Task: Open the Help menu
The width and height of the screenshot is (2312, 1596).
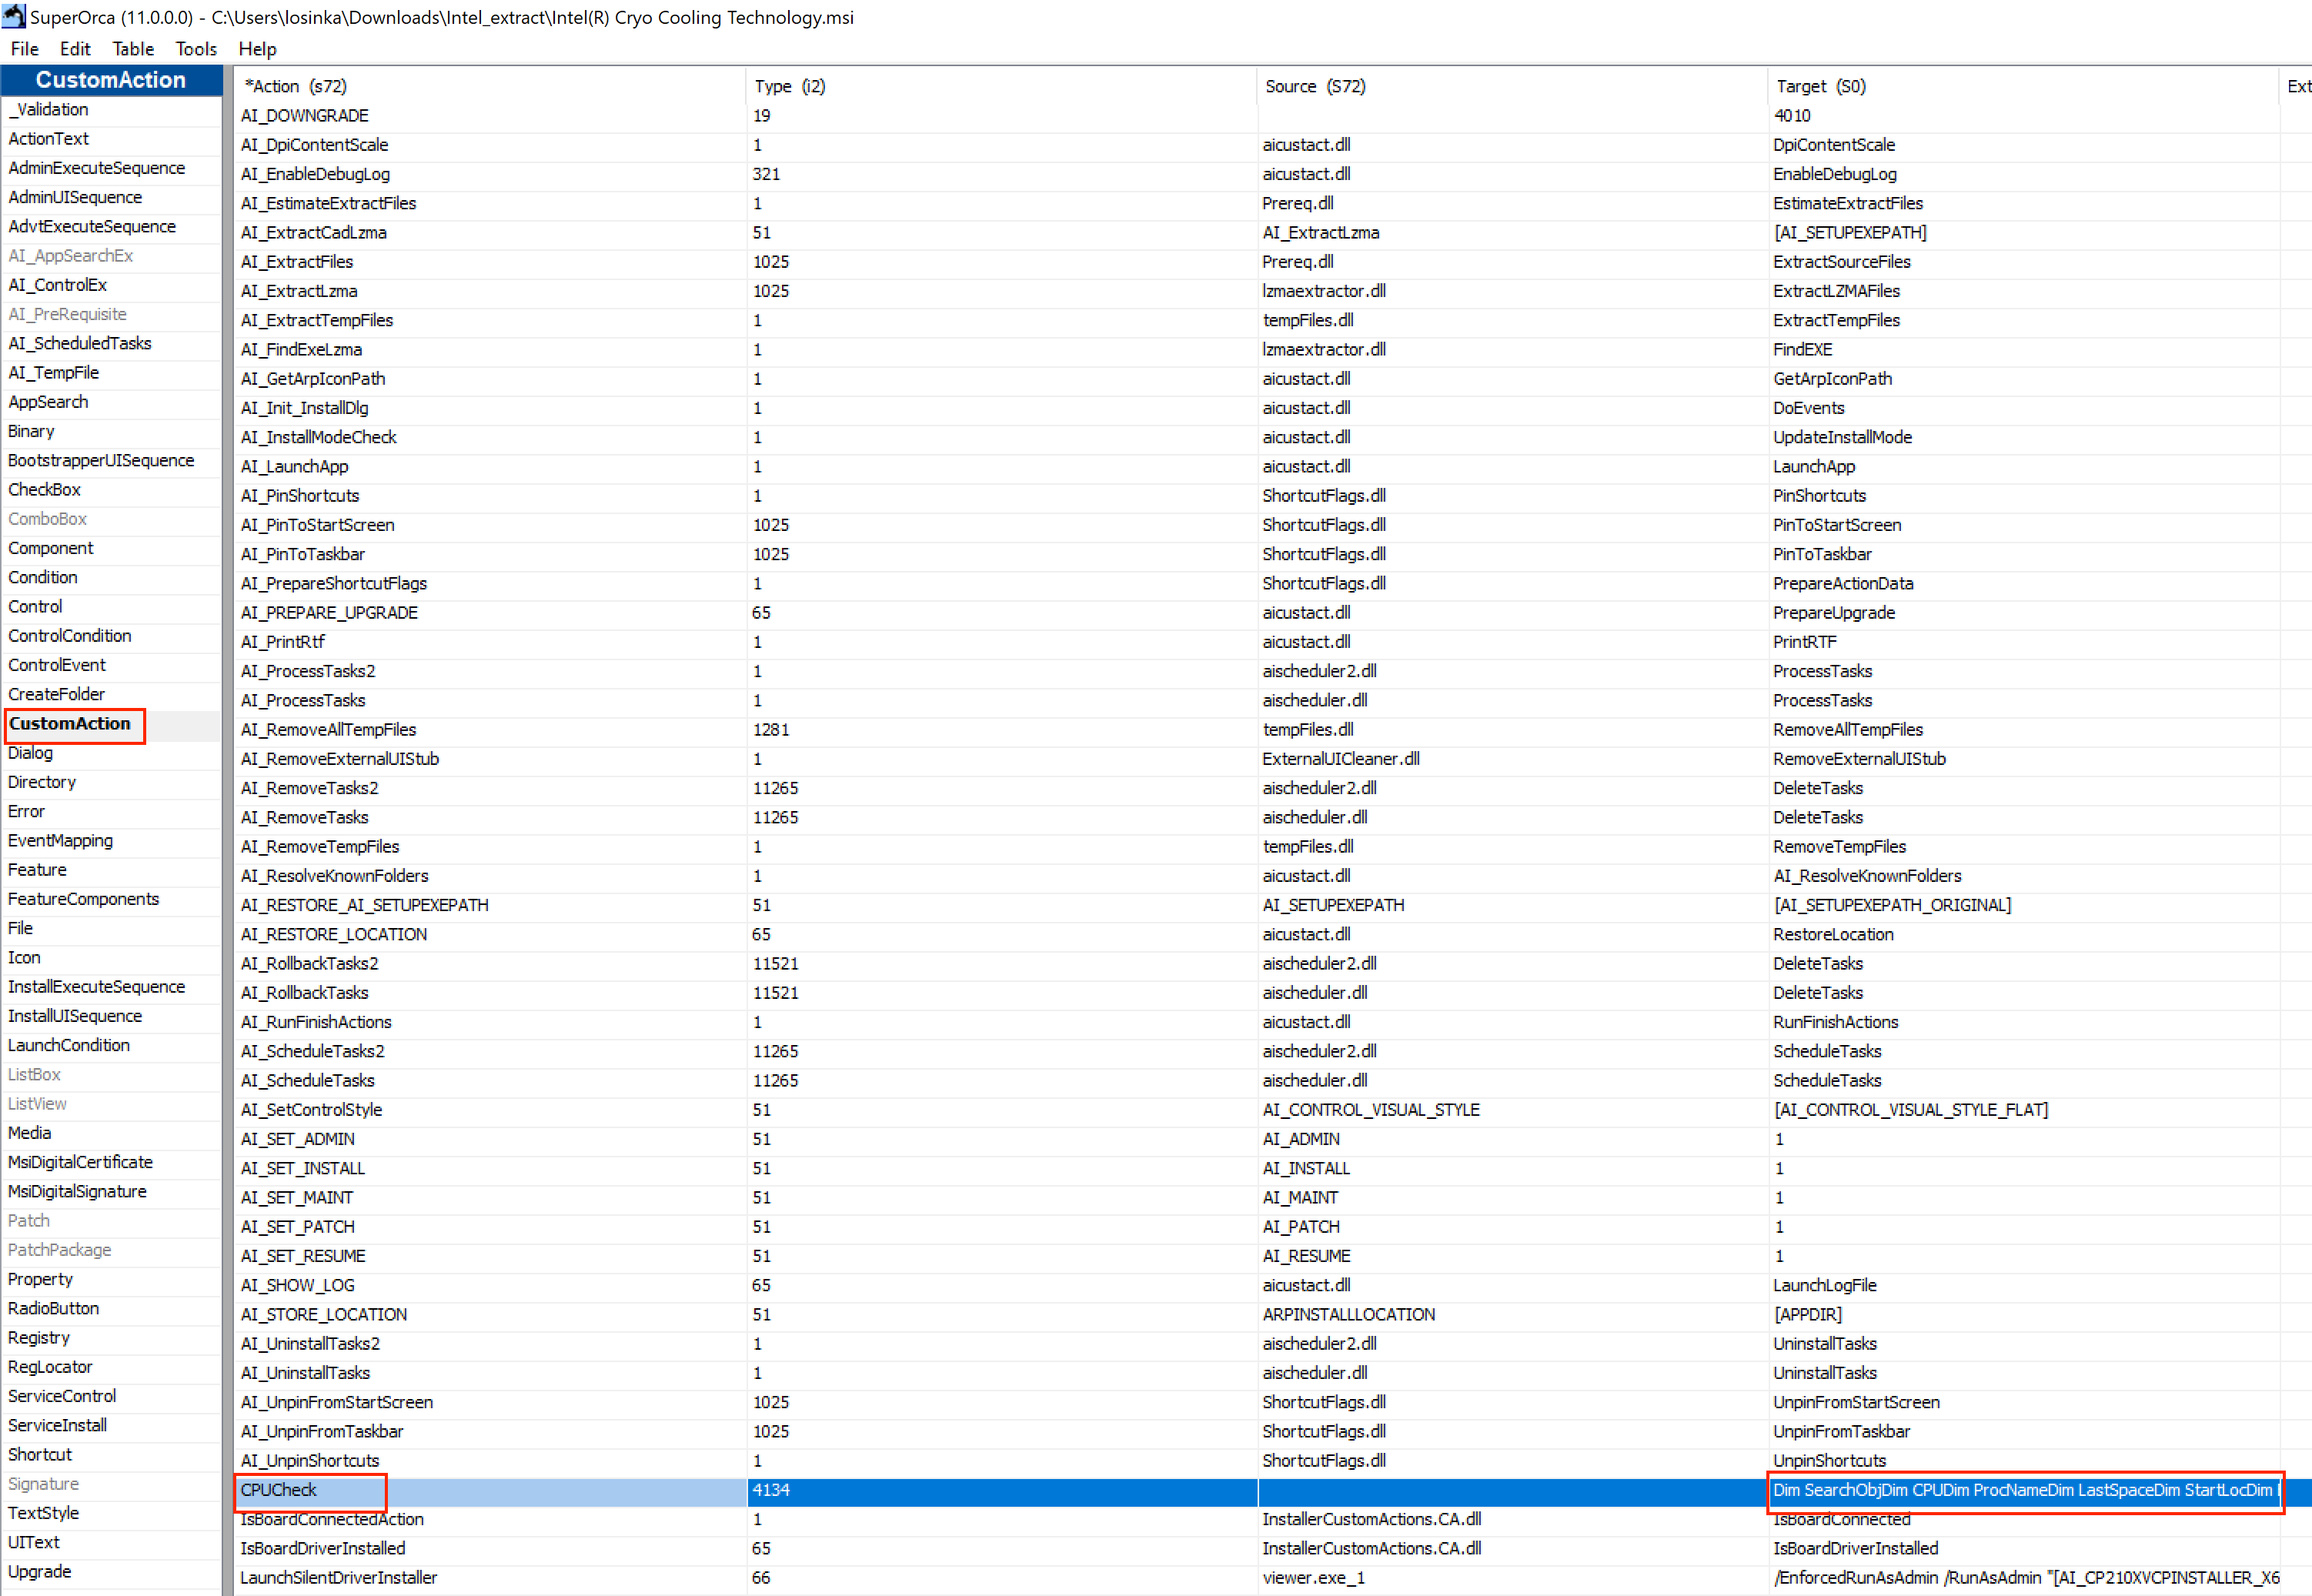Action: pyautogui.click(x=257, y=49)
